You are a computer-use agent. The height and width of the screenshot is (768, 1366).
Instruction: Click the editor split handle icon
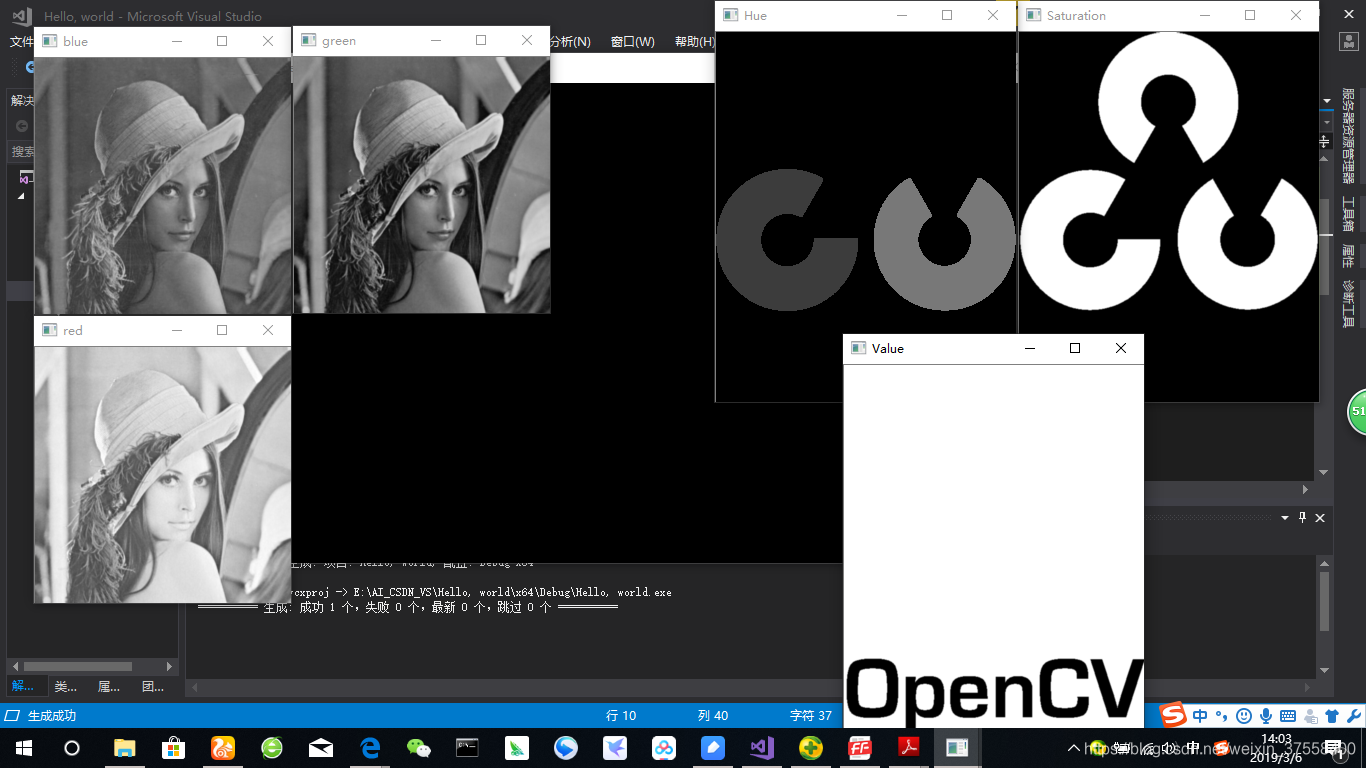1326,142
